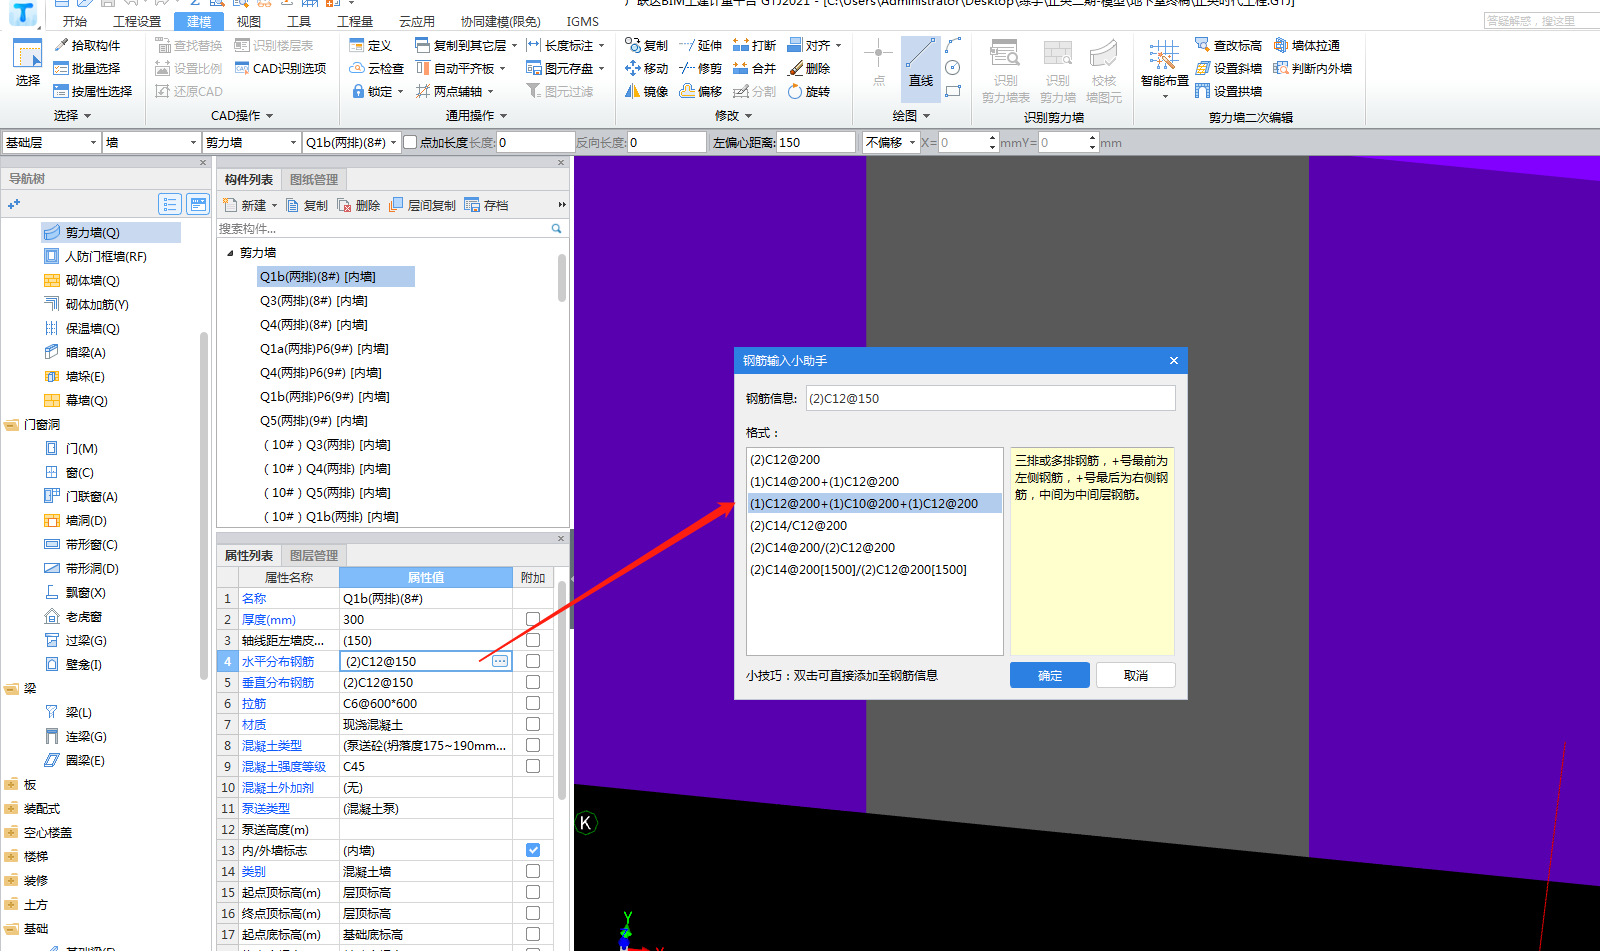Open the 基础层 floor dropdown

click(51, 142)
